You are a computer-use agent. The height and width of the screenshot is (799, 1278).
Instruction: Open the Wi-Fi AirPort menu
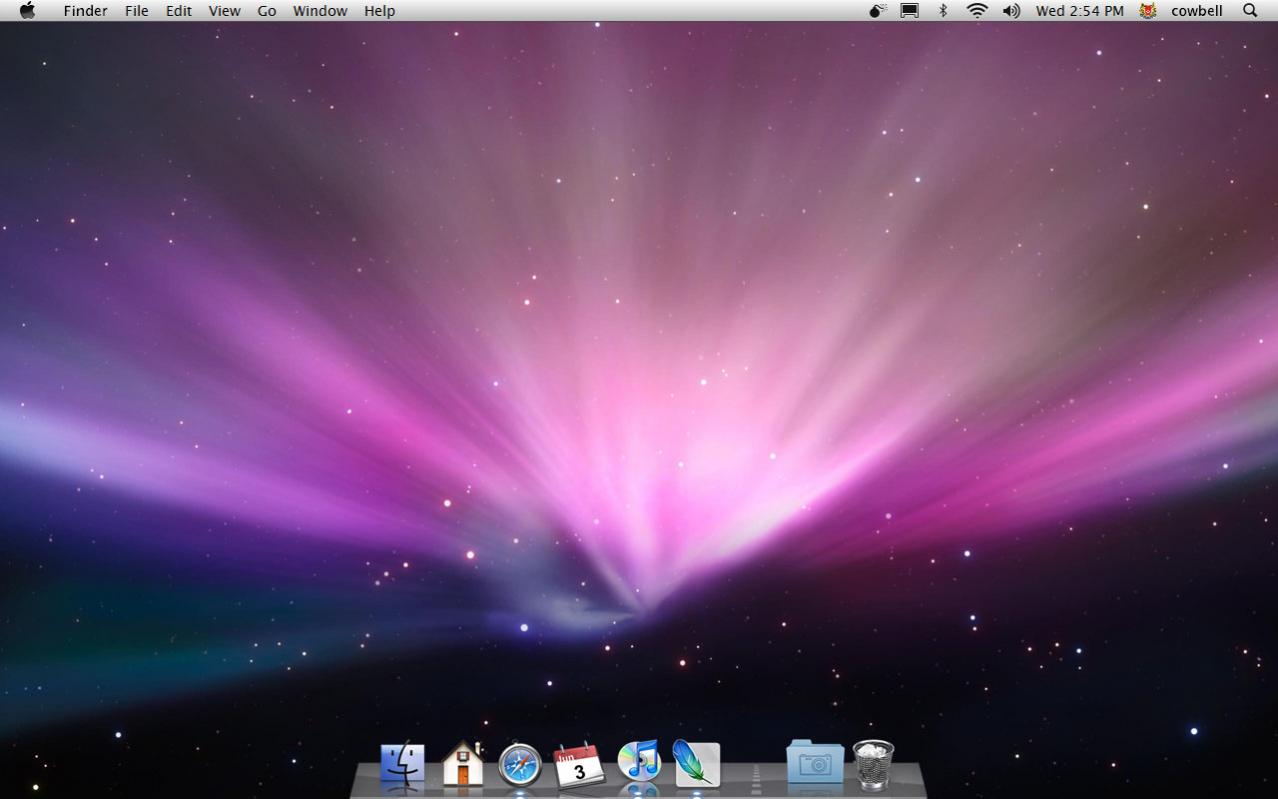coord(977,11)
